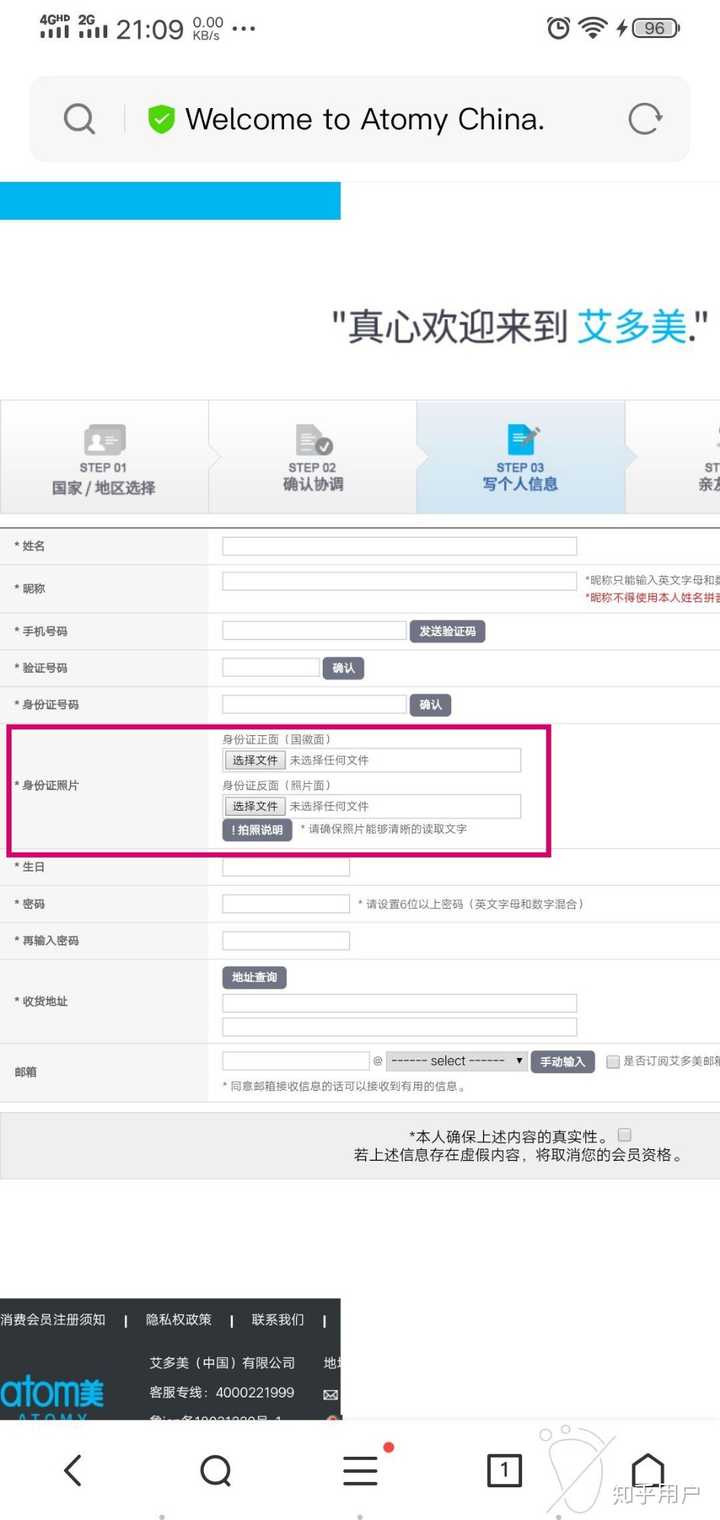The width and height of the screenshot is (720, 1520).
Task: Tap the customer hotline 4000221999 text
Action: (255, 1392)
